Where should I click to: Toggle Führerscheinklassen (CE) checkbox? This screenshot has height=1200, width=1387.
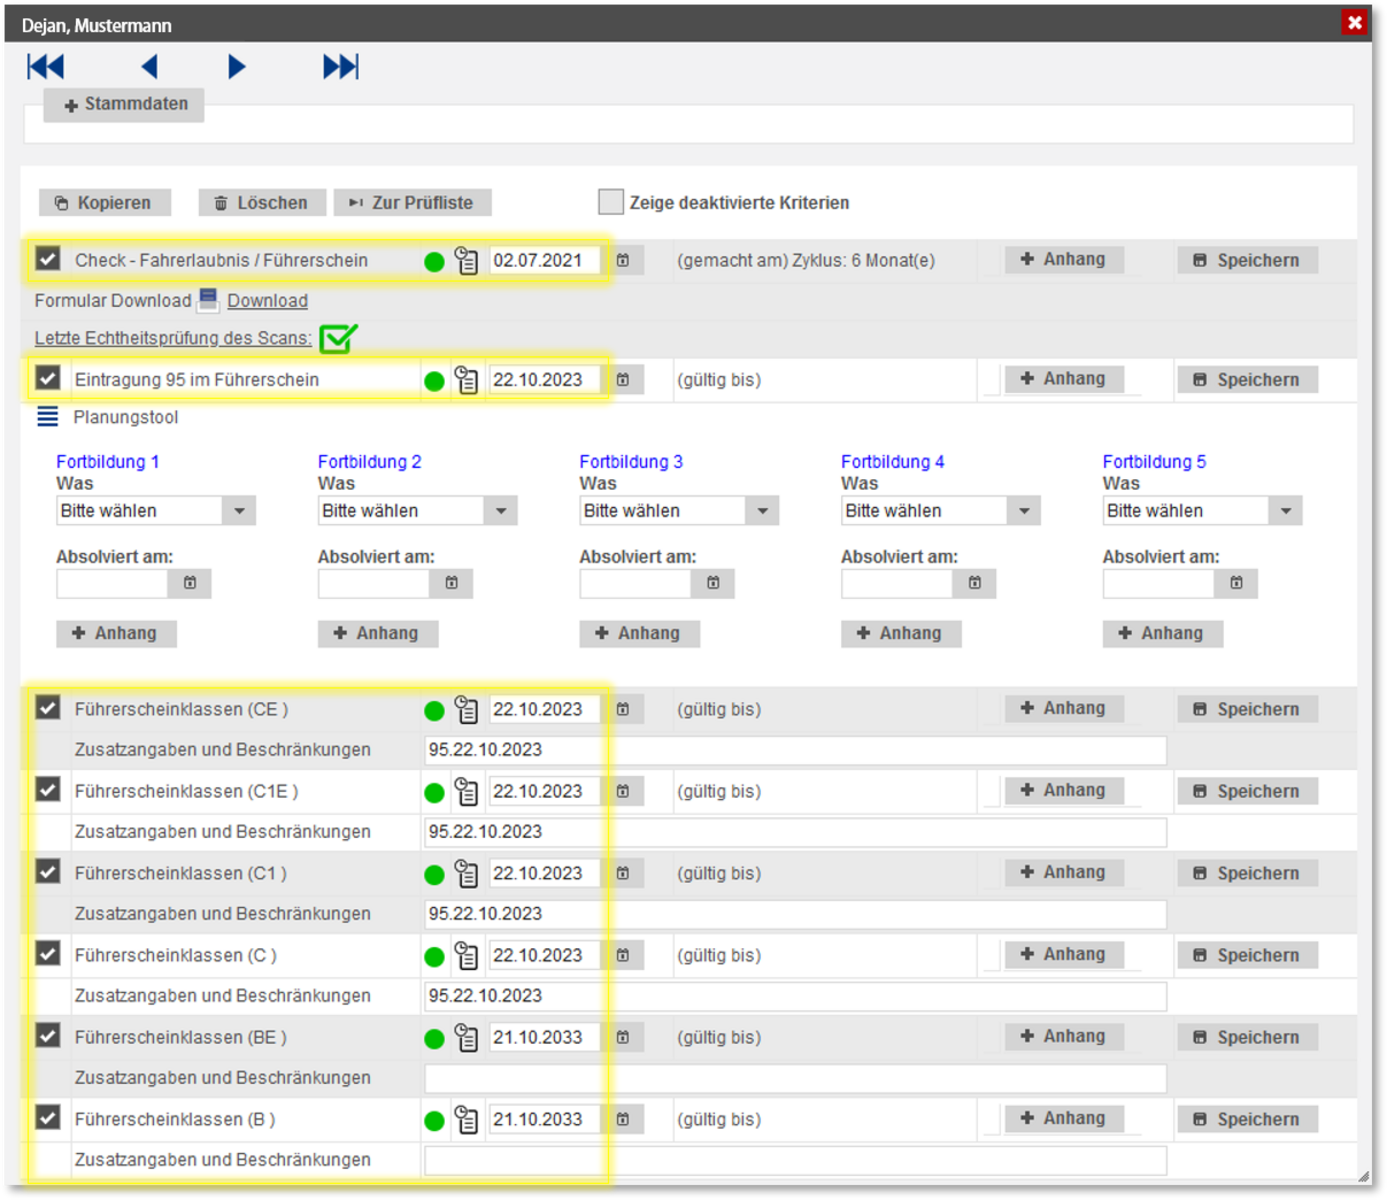tap(48, 708)
